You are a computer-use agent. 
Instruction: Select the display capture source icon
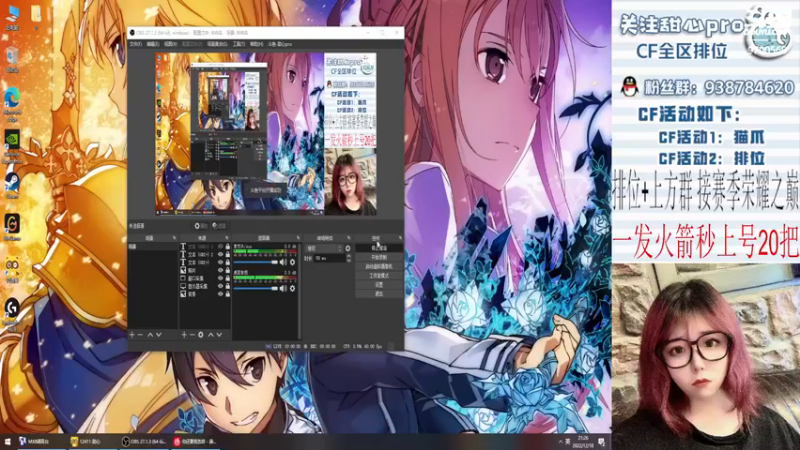pos(183,286)
